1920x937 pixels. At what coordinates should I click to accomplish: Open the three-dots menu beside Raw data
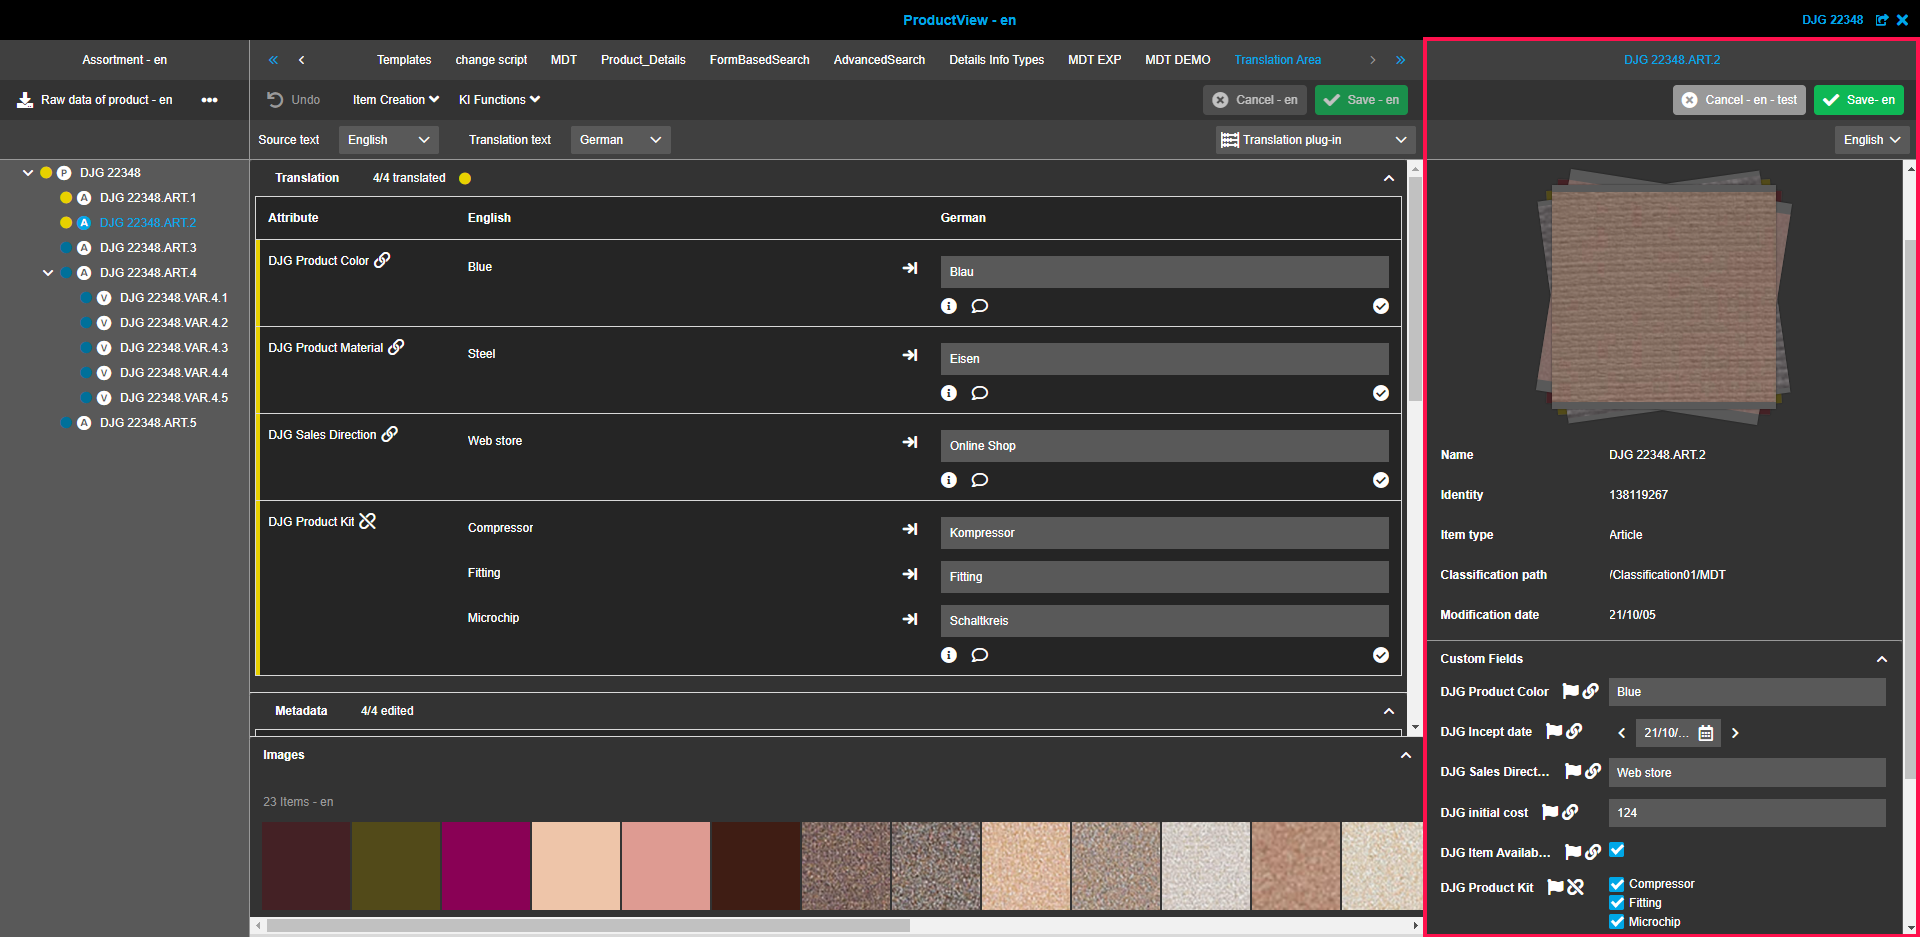click(209, 100)
